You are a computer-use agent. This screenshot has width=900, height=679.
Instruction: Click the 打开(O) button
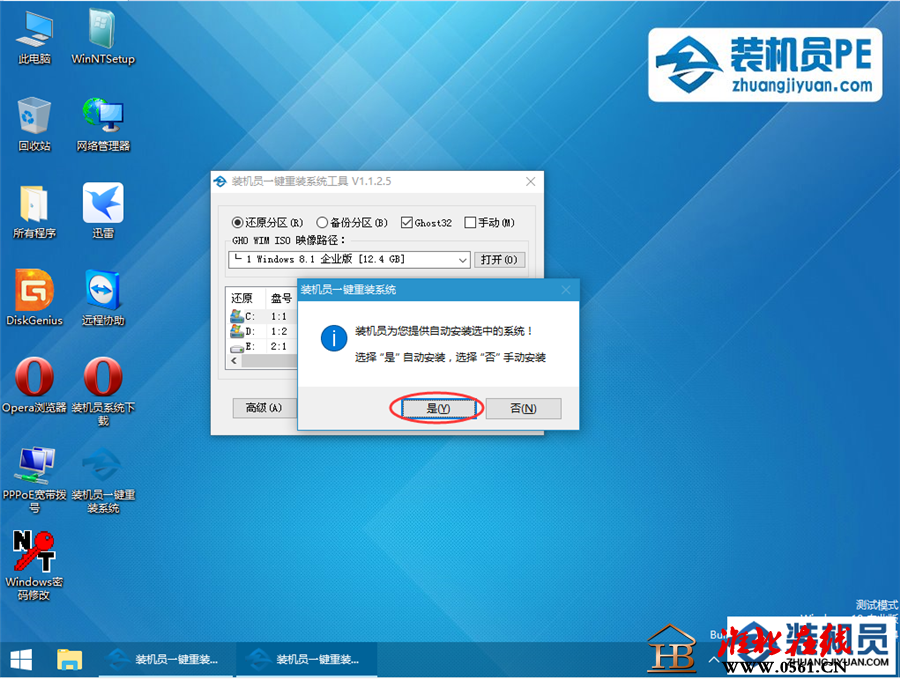pos(499,260)
